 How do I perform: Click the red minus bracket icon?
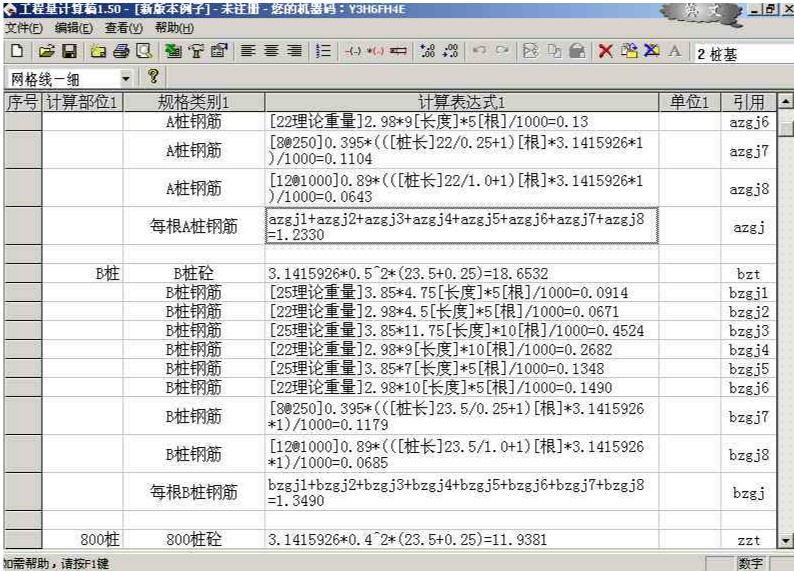point(352,51)
